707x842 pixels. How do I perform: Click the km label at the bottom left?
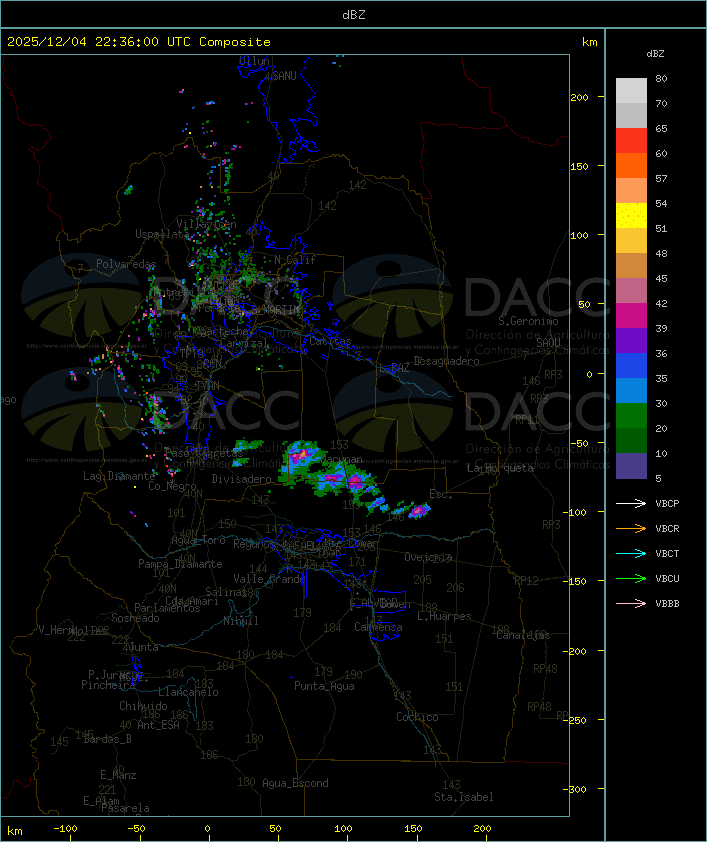(x=14, y=831)
